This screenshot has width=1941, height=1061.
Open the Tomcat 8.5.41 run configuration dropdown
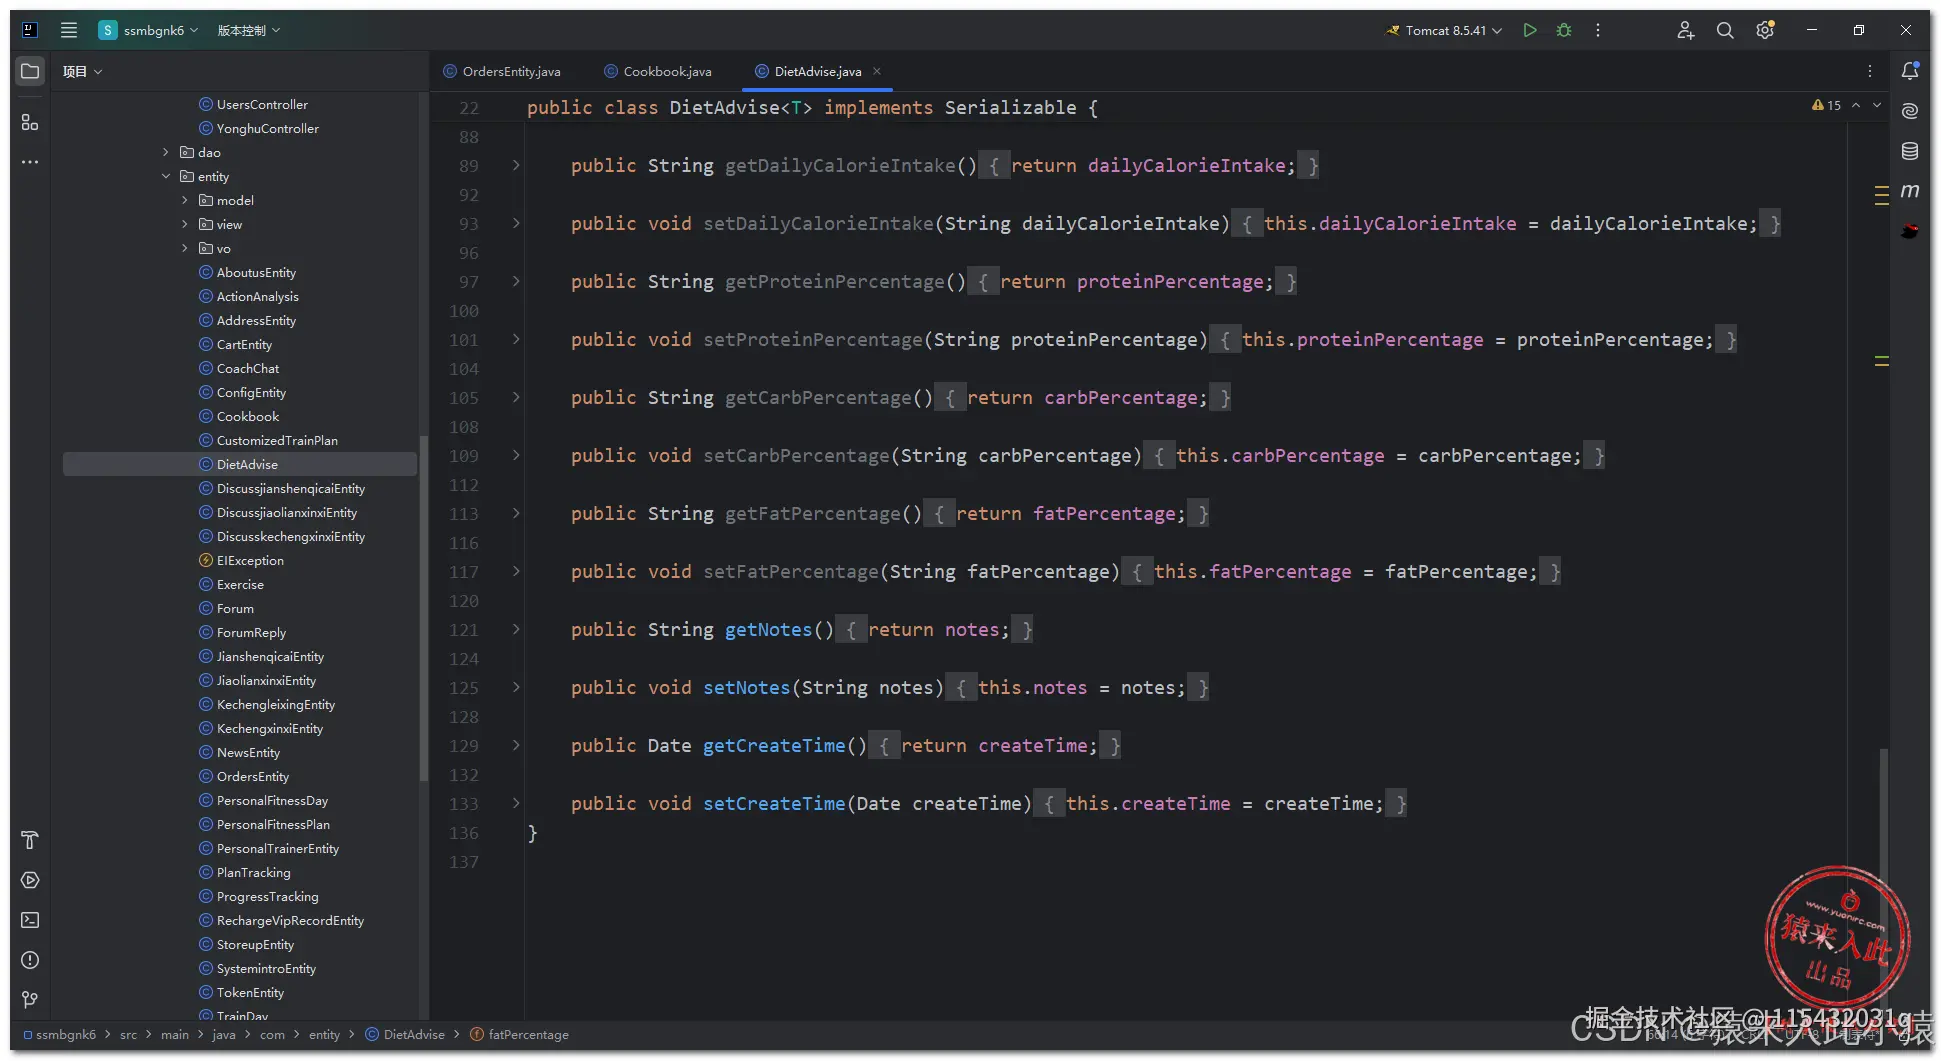(1444, 30)
